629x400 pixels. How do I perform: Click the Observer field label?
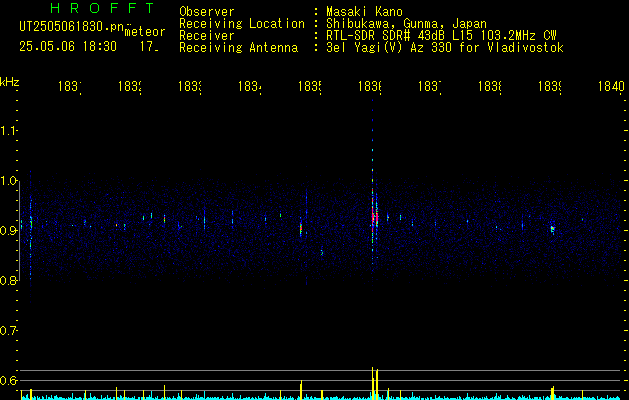pyautogui.click(x=207, y=11)
